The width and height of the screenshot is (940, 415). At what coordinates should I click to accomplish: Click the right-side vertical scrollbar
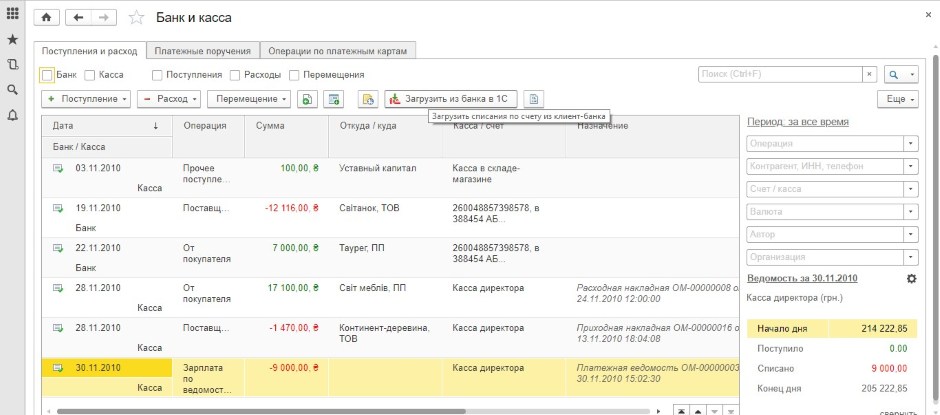pos(935,228)
